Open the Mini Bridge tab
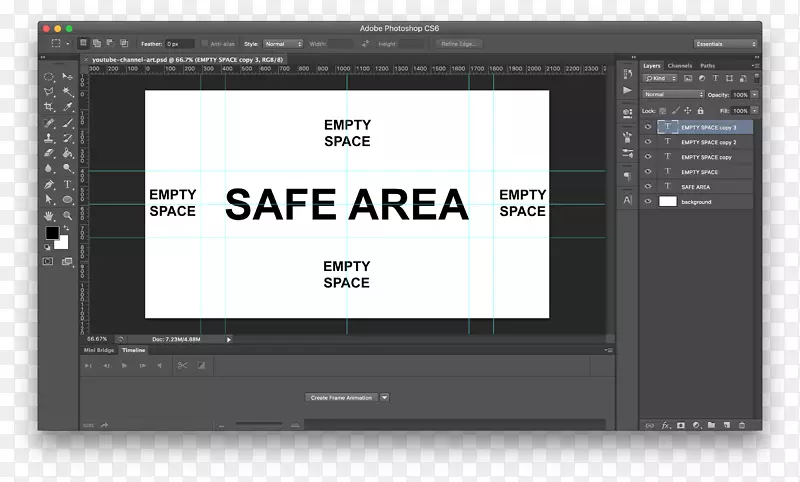Viewport: 800px width, 482px height. pyautogui.click(x=99, y=350)
